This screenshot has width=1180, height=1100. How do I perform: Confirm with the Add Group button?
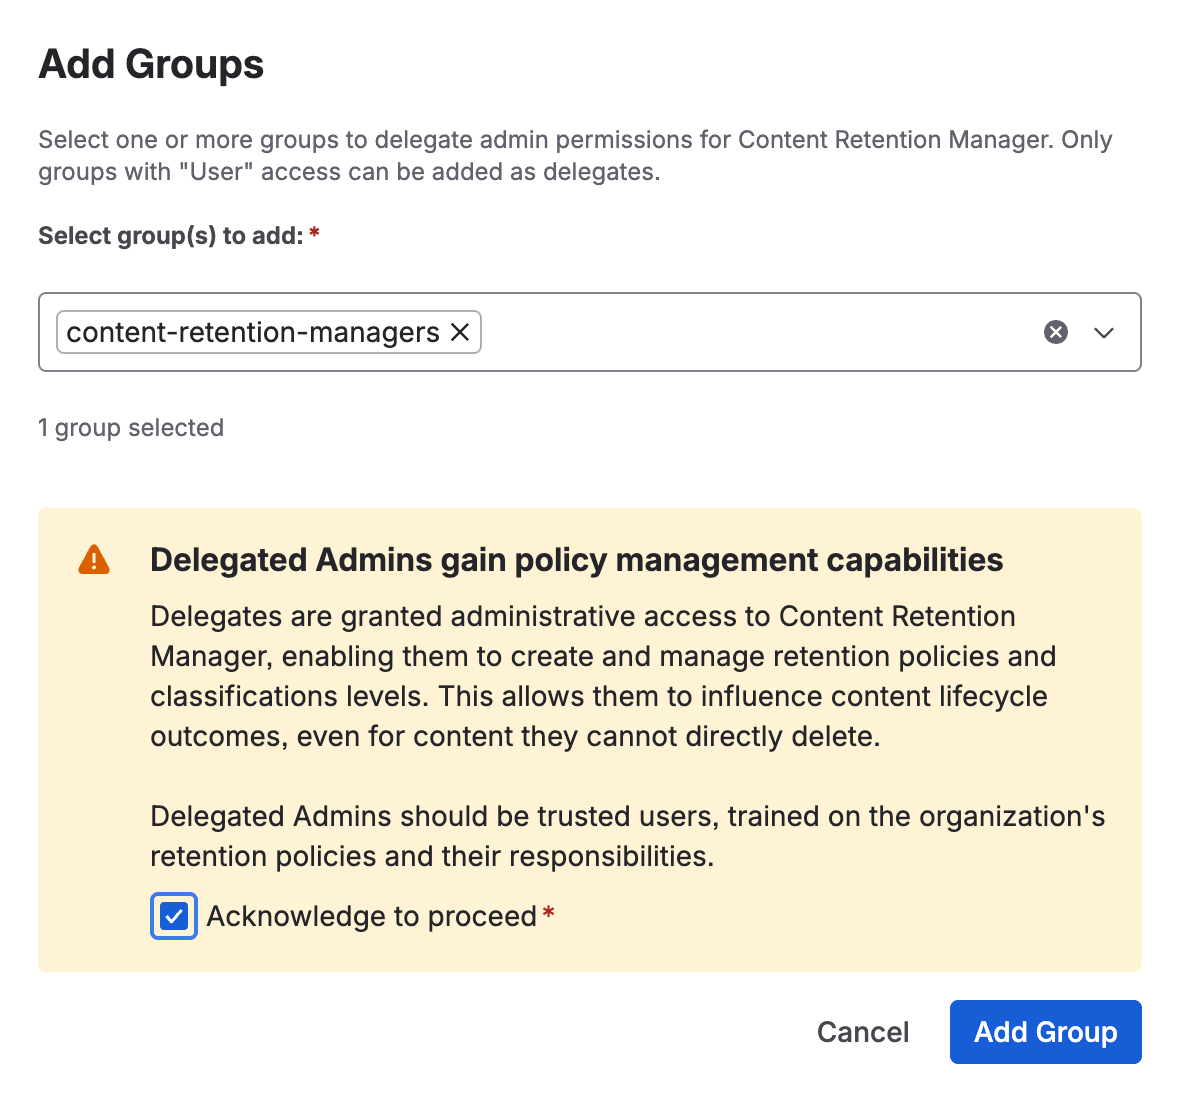click(1045, 1032)
